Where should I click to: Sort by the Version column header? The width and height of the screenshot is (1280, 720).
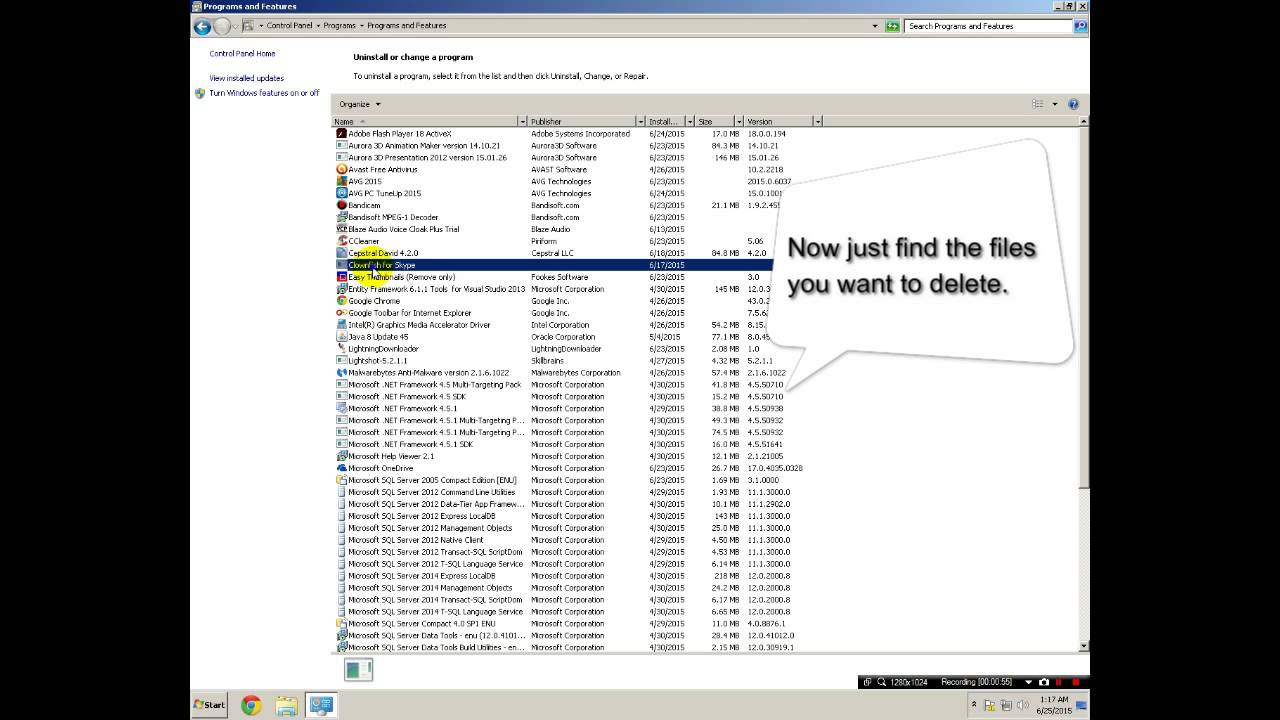(779, 121)
